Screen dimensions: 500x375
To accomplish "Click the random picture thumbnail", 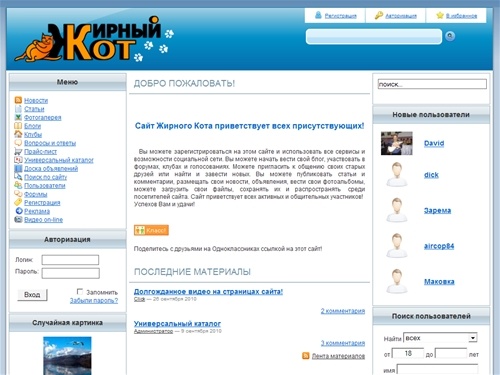I will click(x=67, y=356).
